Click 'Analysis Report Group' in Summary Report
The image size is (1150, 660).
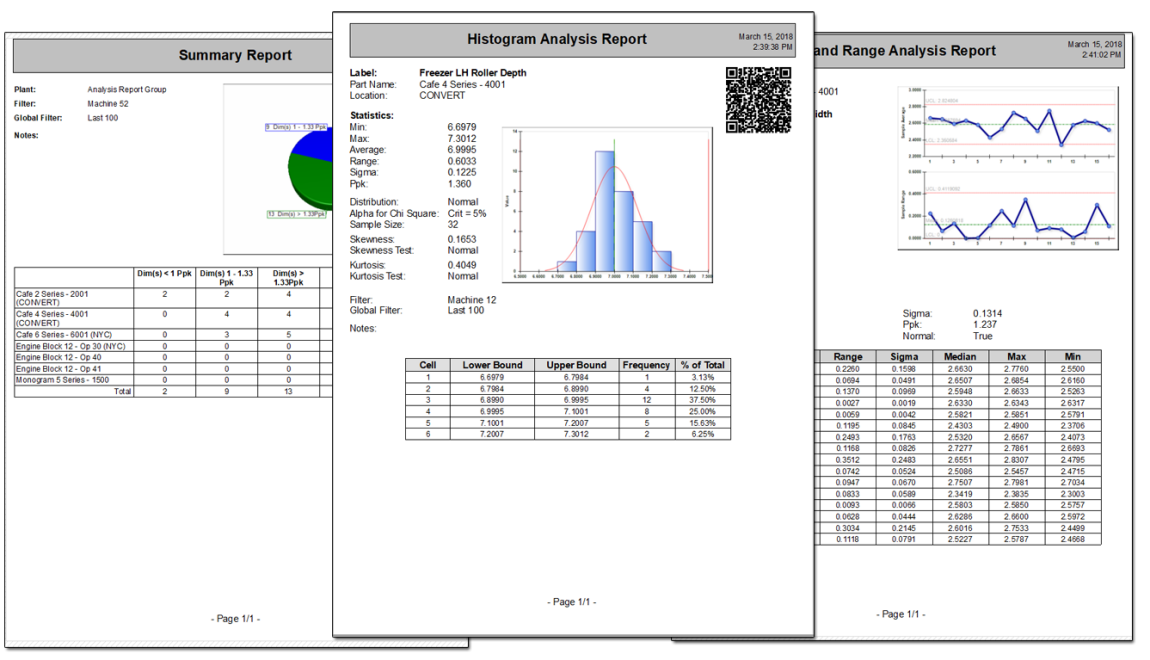[x=127, y=89]
